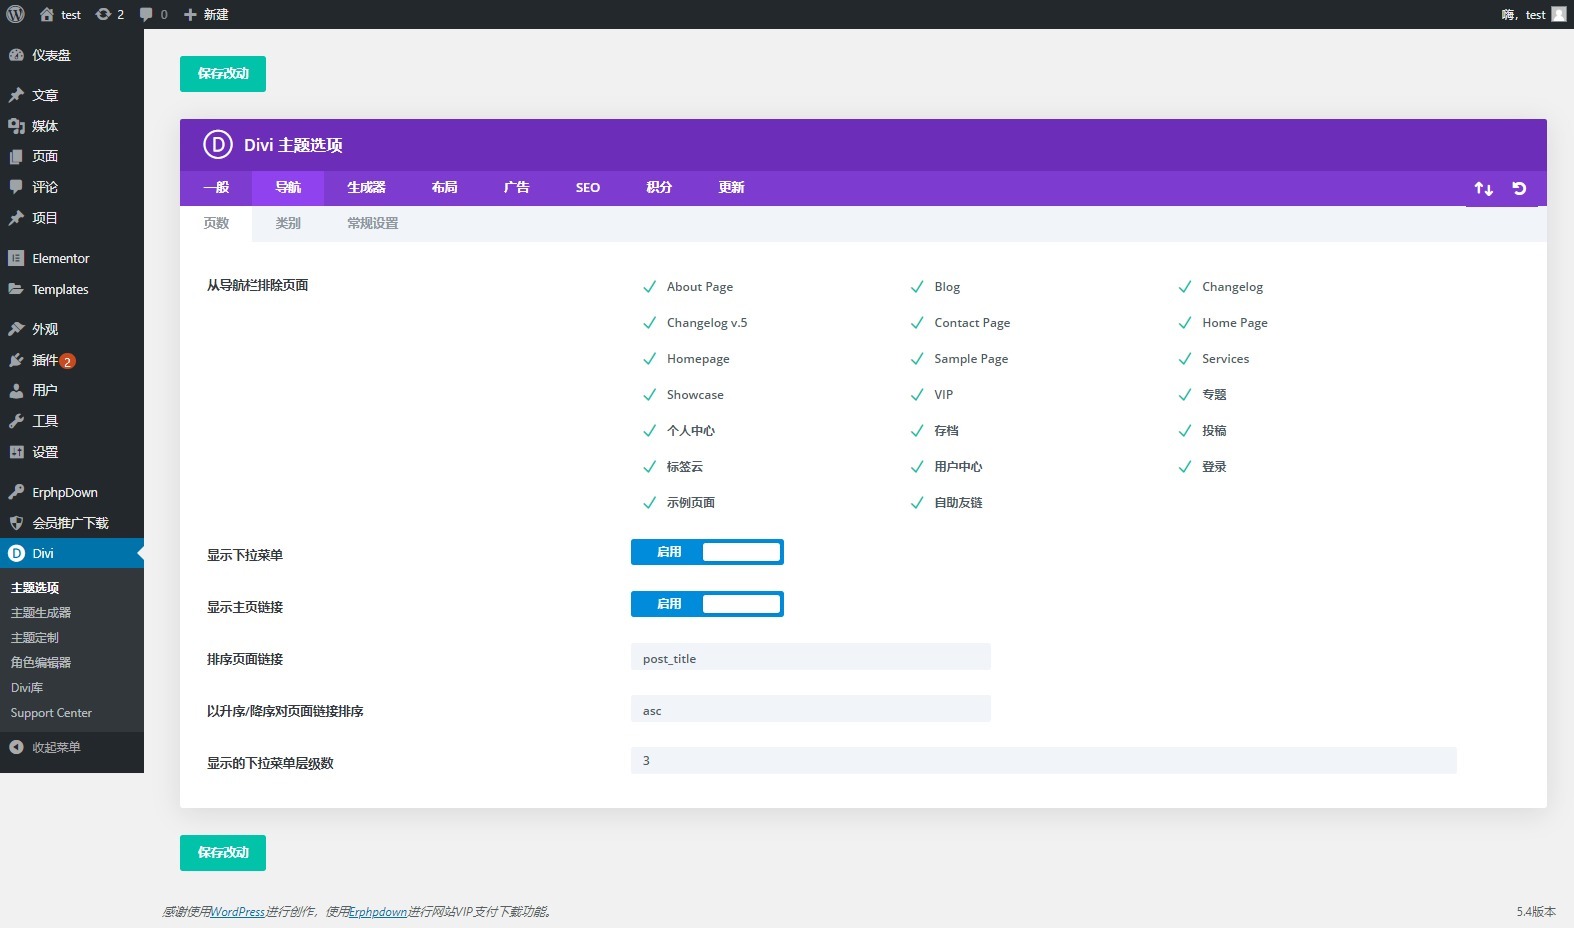Click the 用户 users icon in sidebar

coord(16,390)
